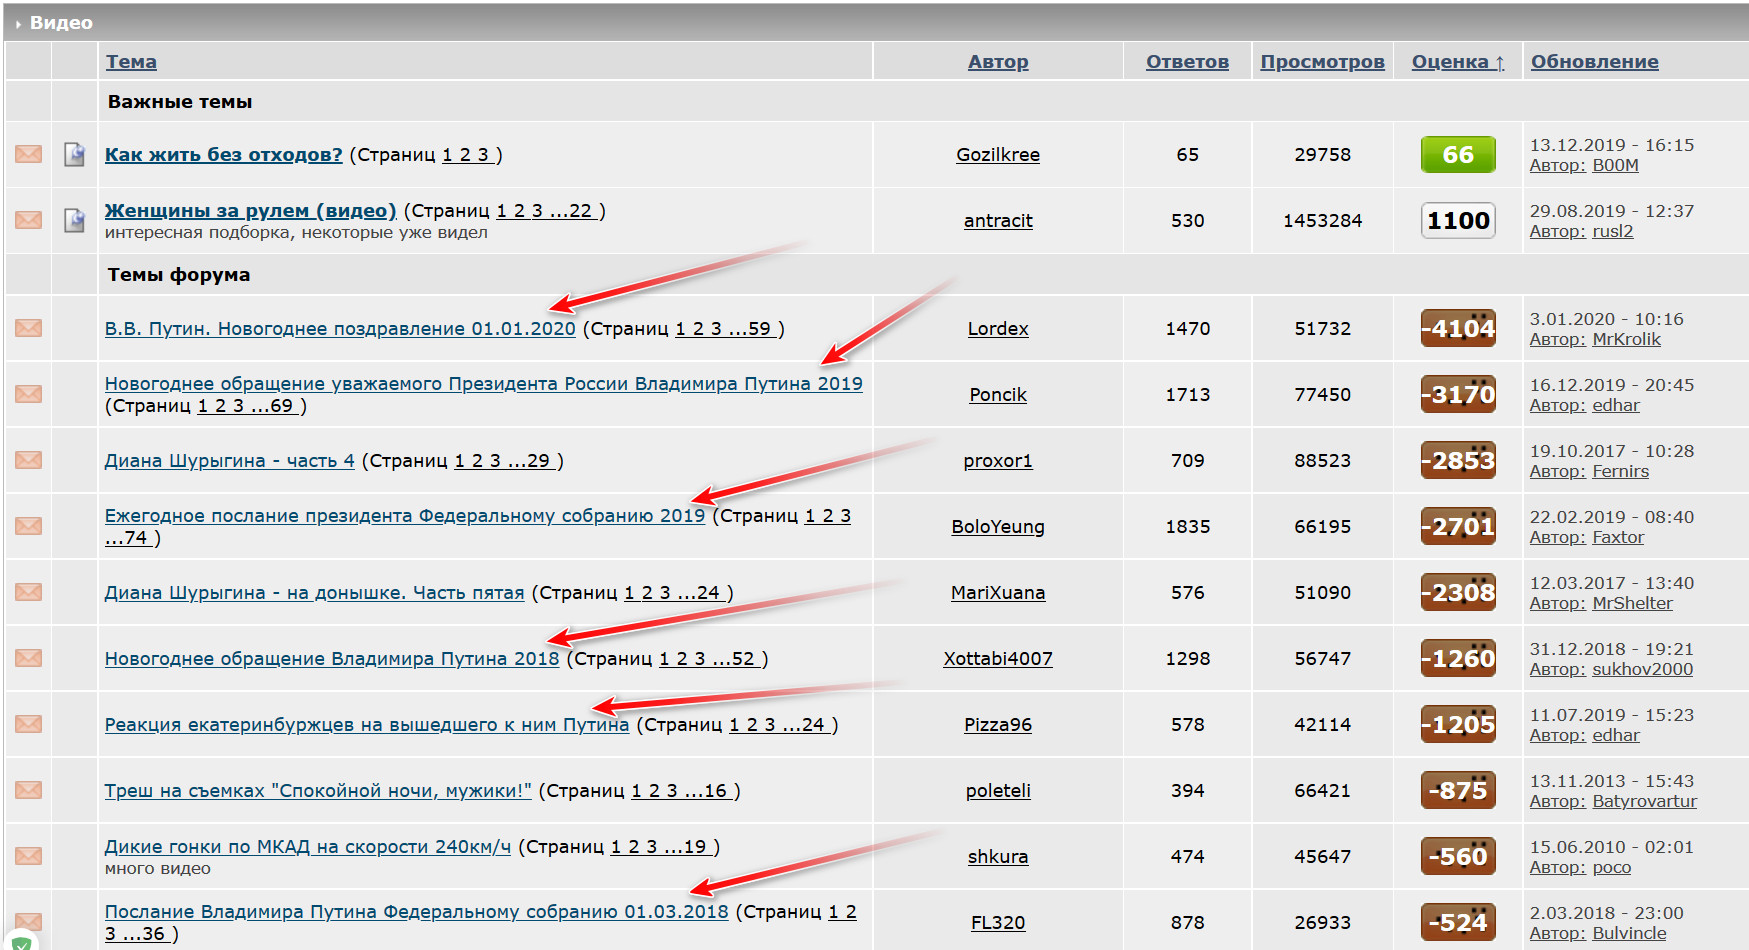This screenshot has height=950, width=1749.
Task: Open author profile Xottabi4007
Action: tap(998, 658)
